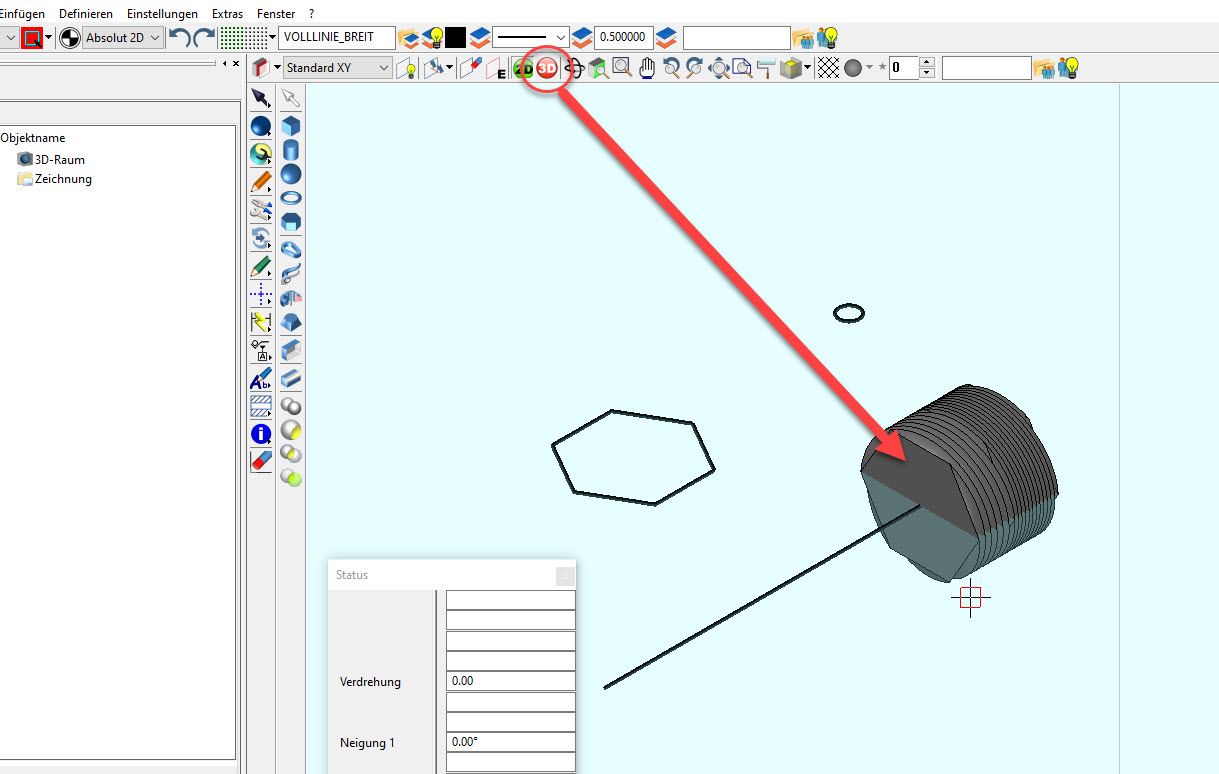Click the zoom all arrows magnifier icon

[719, 68]
